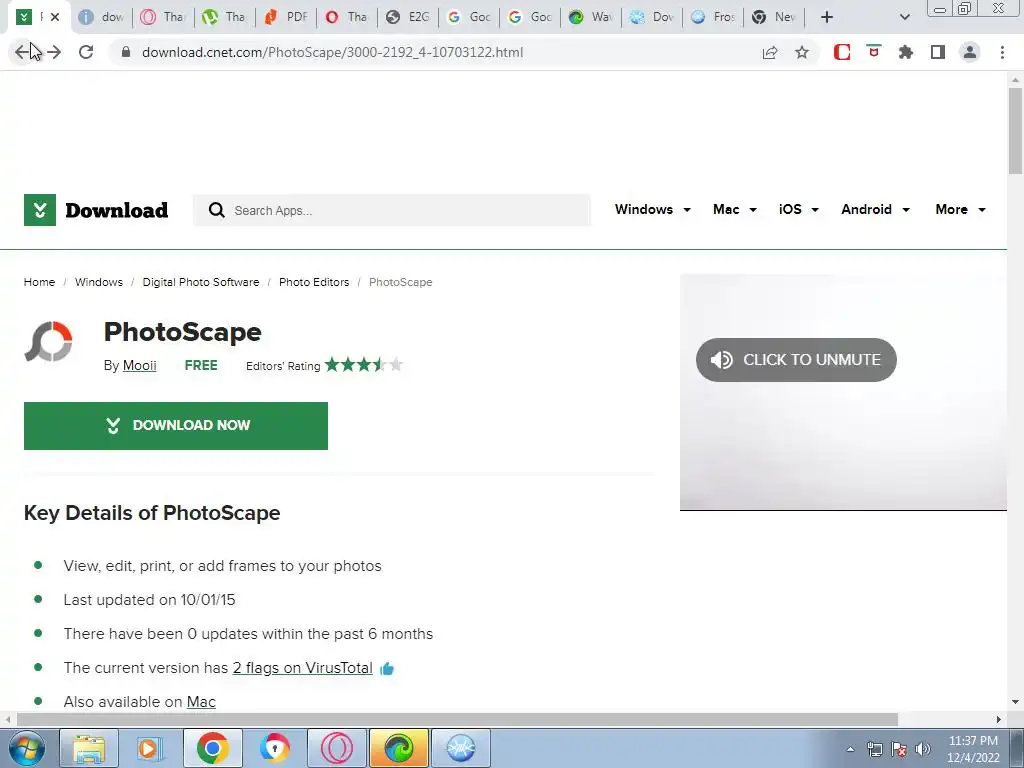Open the Chrome profile avatar
1024x768 pixels.
pyautogui.click(x=970, y=52)
